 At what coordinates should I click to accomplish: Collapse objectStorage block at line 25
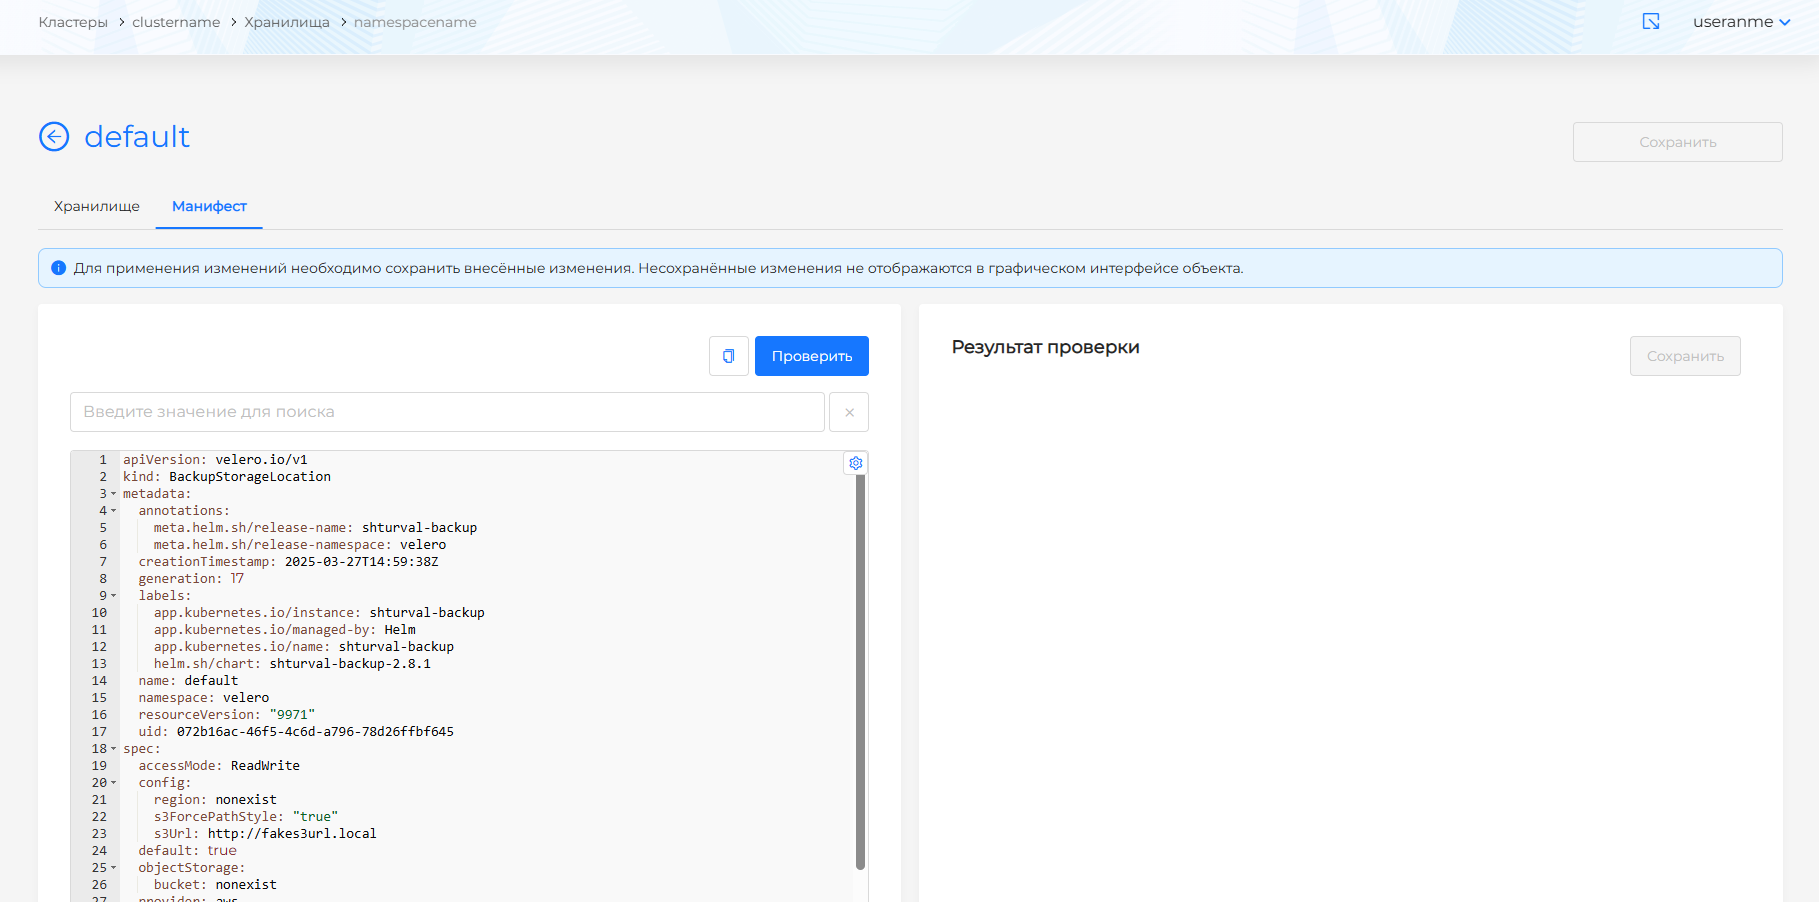[113, 868]
